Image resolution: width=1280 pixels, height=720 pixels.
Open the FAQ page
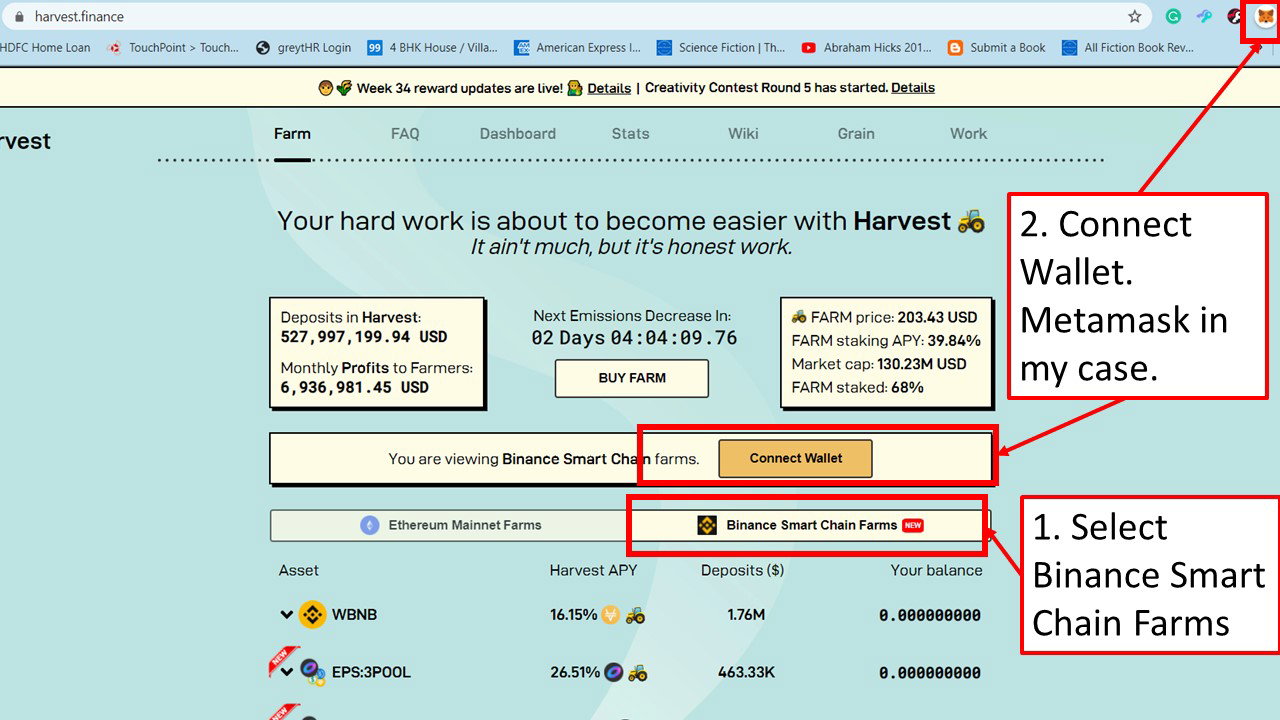(405, 134)
